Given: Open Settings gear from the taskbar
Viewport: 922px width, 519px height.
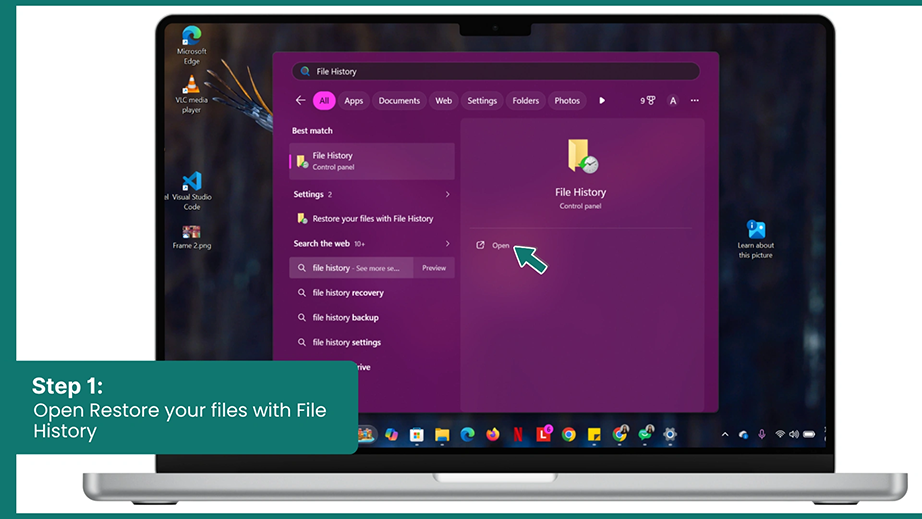Looking at the screenshot, I should click(x=670, y=434).
